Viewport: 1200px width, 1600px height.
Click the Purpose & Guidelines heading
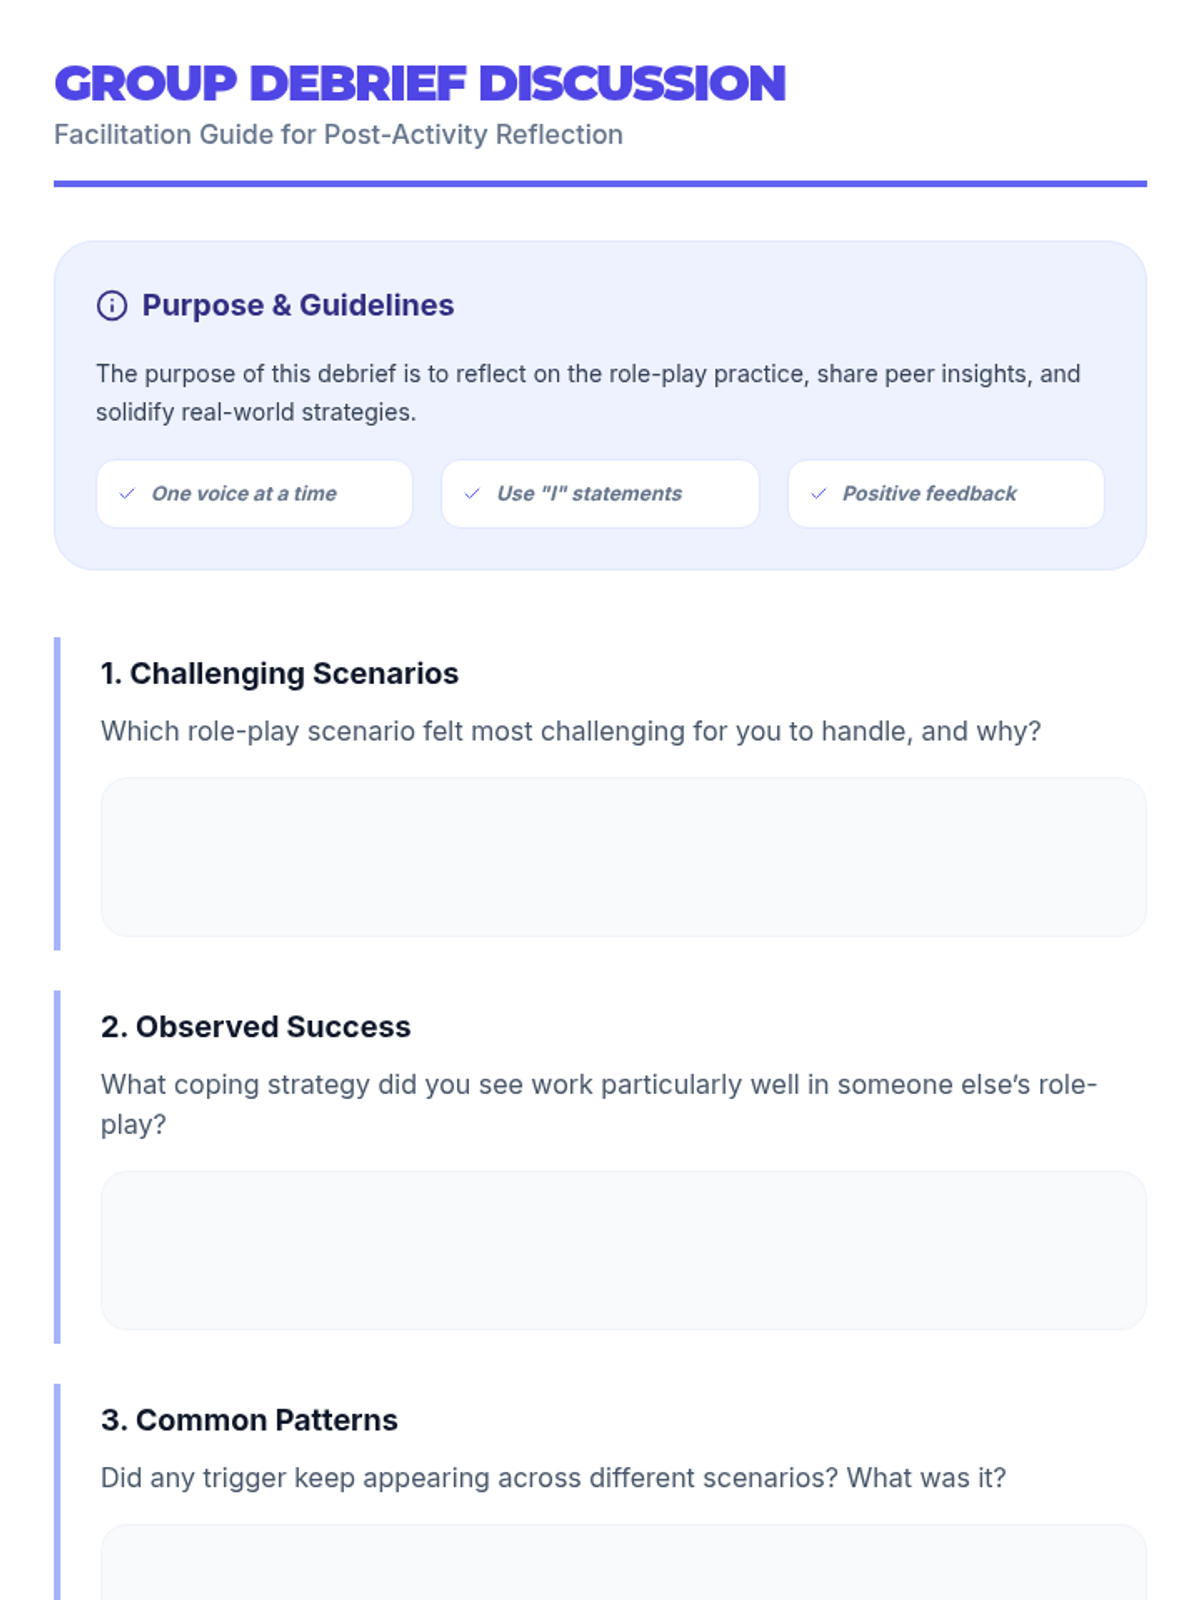[298, 306]
